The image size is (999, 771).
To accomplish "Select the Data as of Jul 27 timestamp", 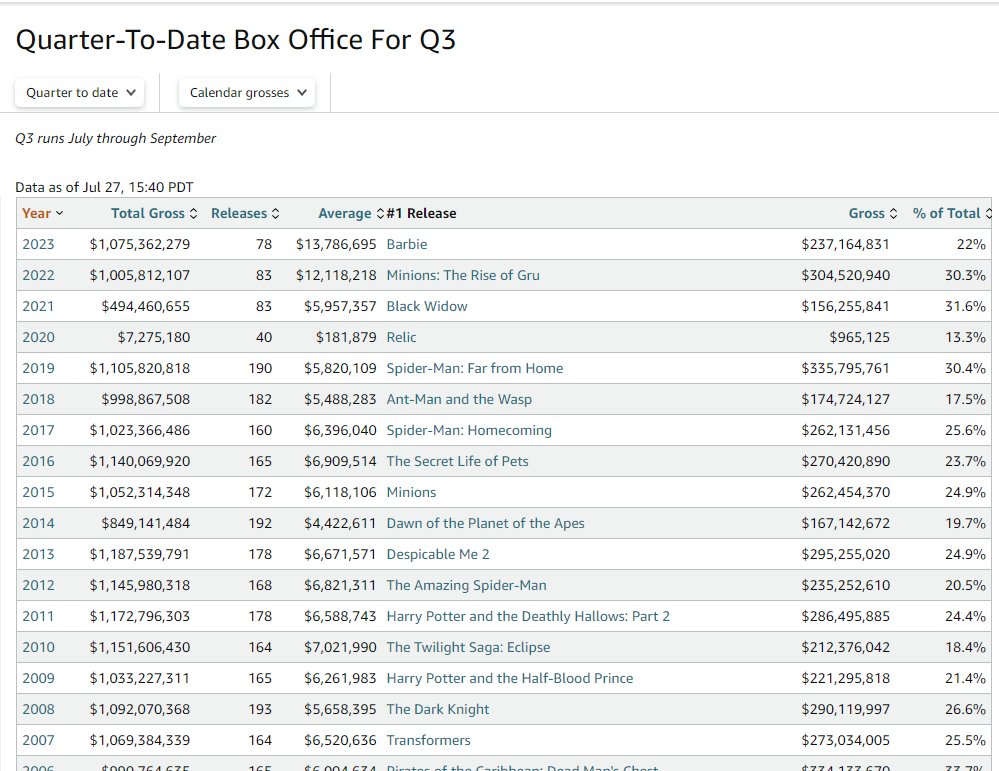I will (104, 187).
